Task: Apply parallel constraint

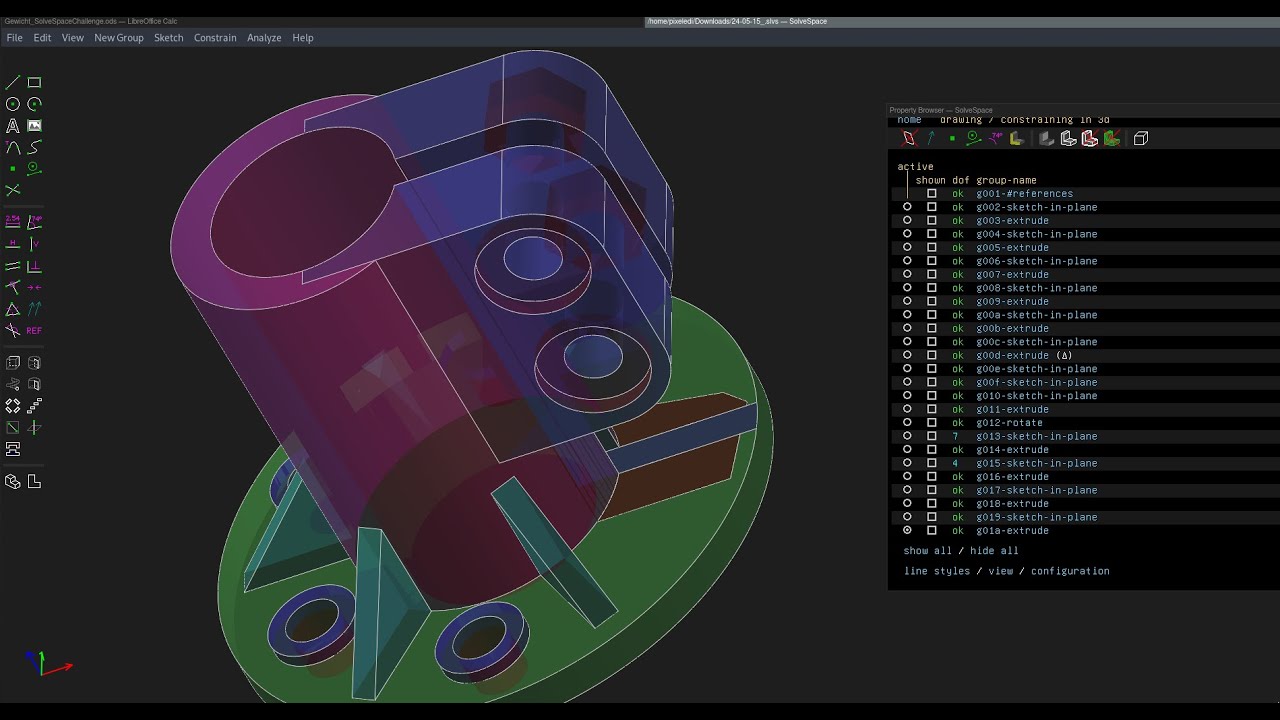Action: (13, 266)
